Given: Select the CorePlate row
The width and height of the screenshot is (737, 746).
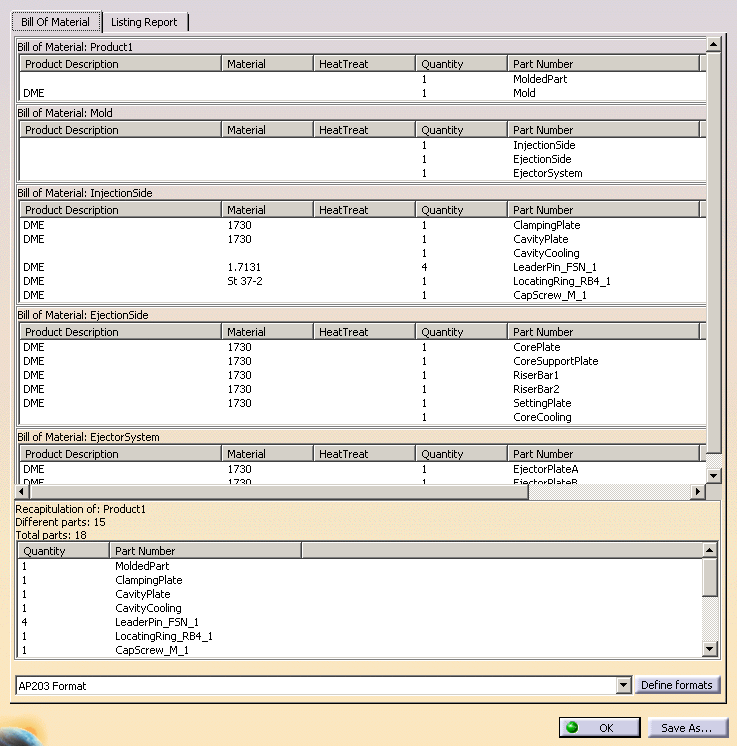Looking at the screenshot, I should 363,347.
